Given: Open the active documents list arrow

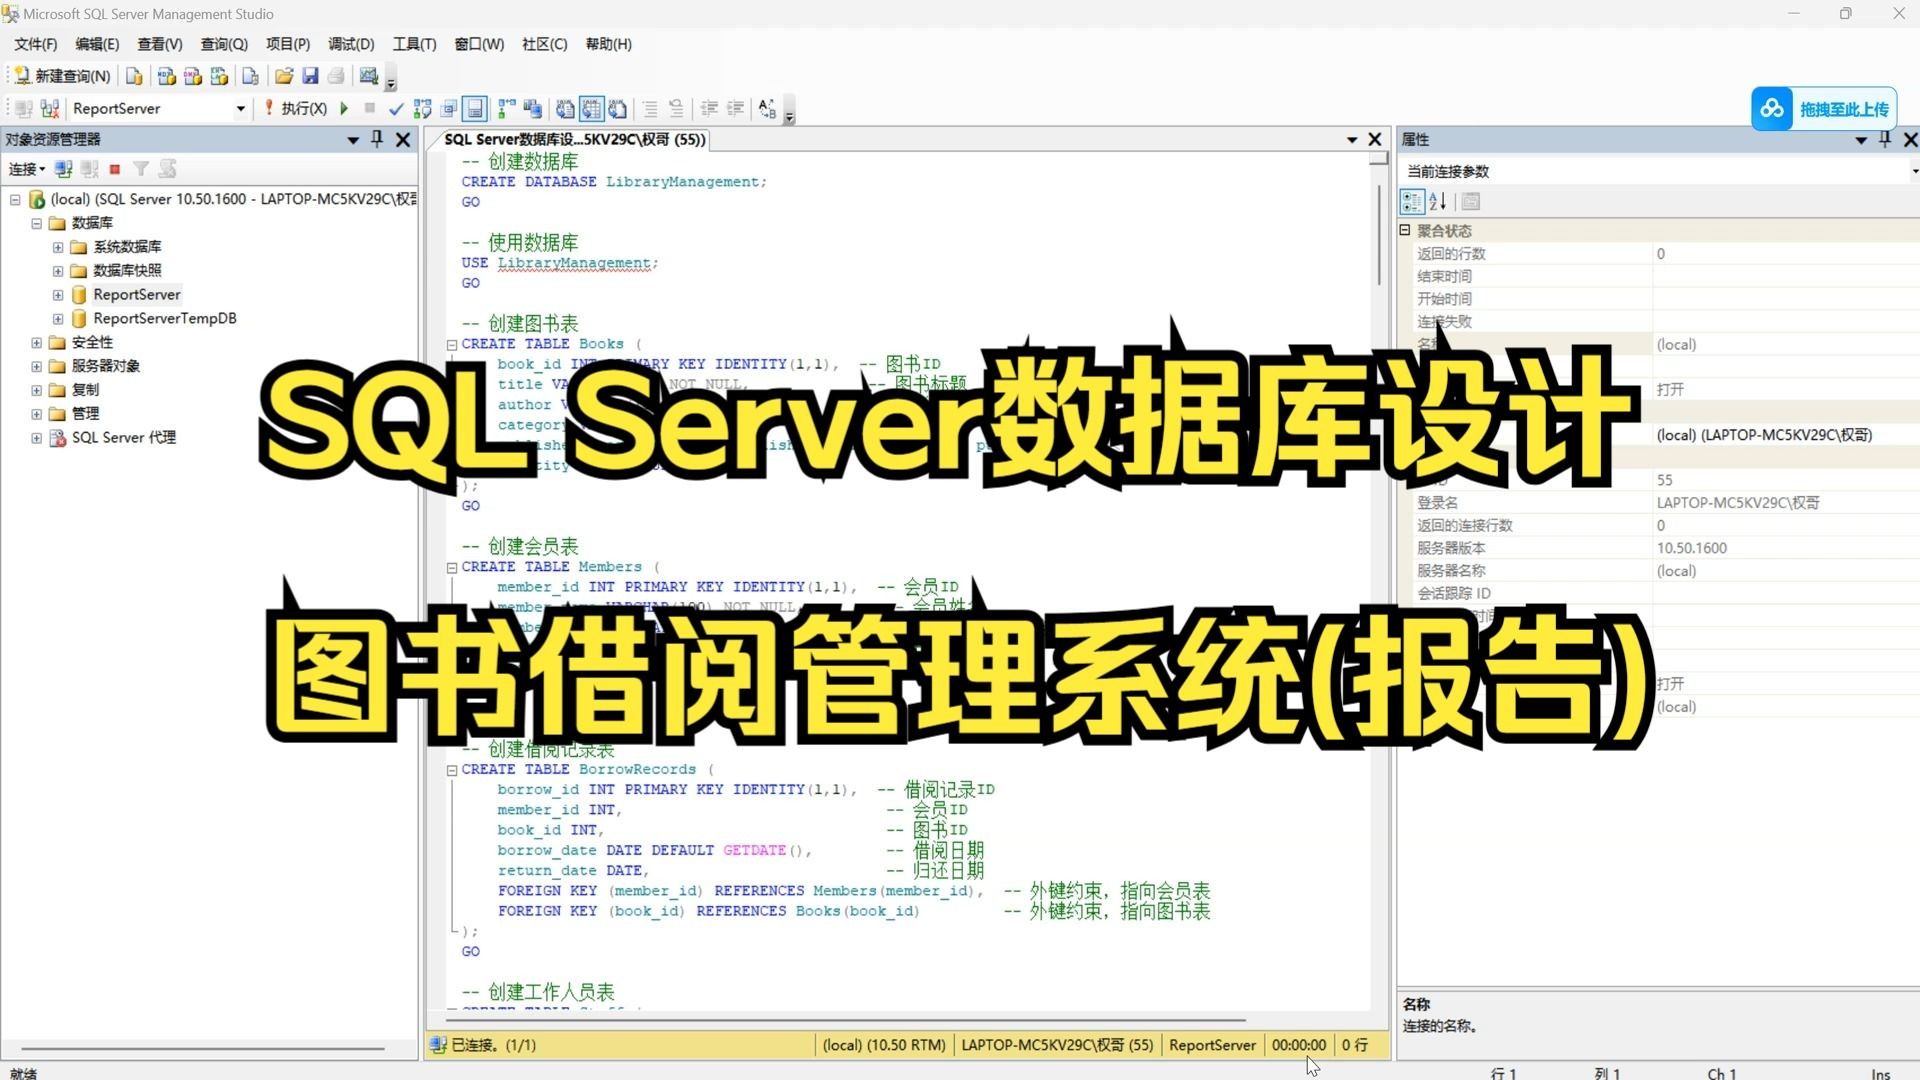Looking at the screenshot, I should click(x=1352, y=140).
